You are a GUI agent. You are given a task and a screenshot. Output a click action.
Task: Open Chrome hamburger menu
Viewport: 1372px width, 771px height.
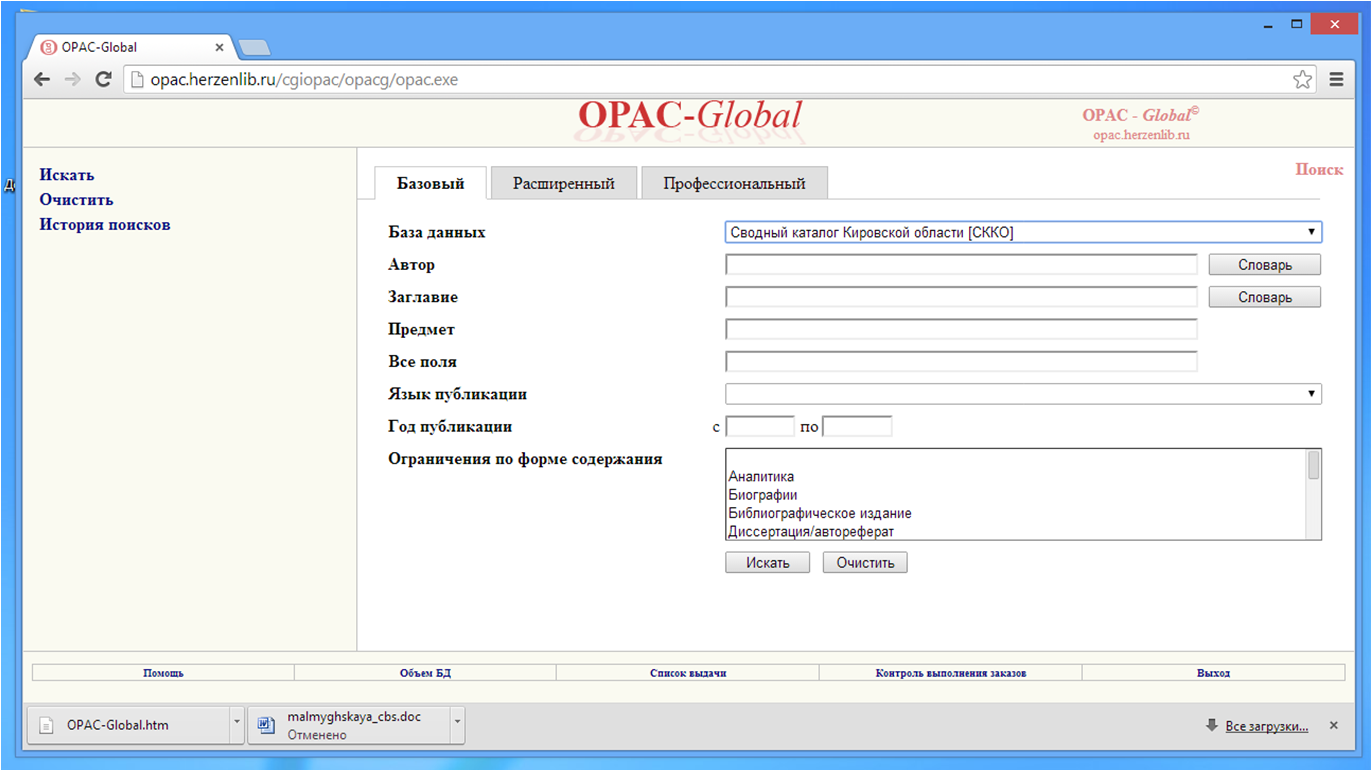click(x=1336, y=80)
